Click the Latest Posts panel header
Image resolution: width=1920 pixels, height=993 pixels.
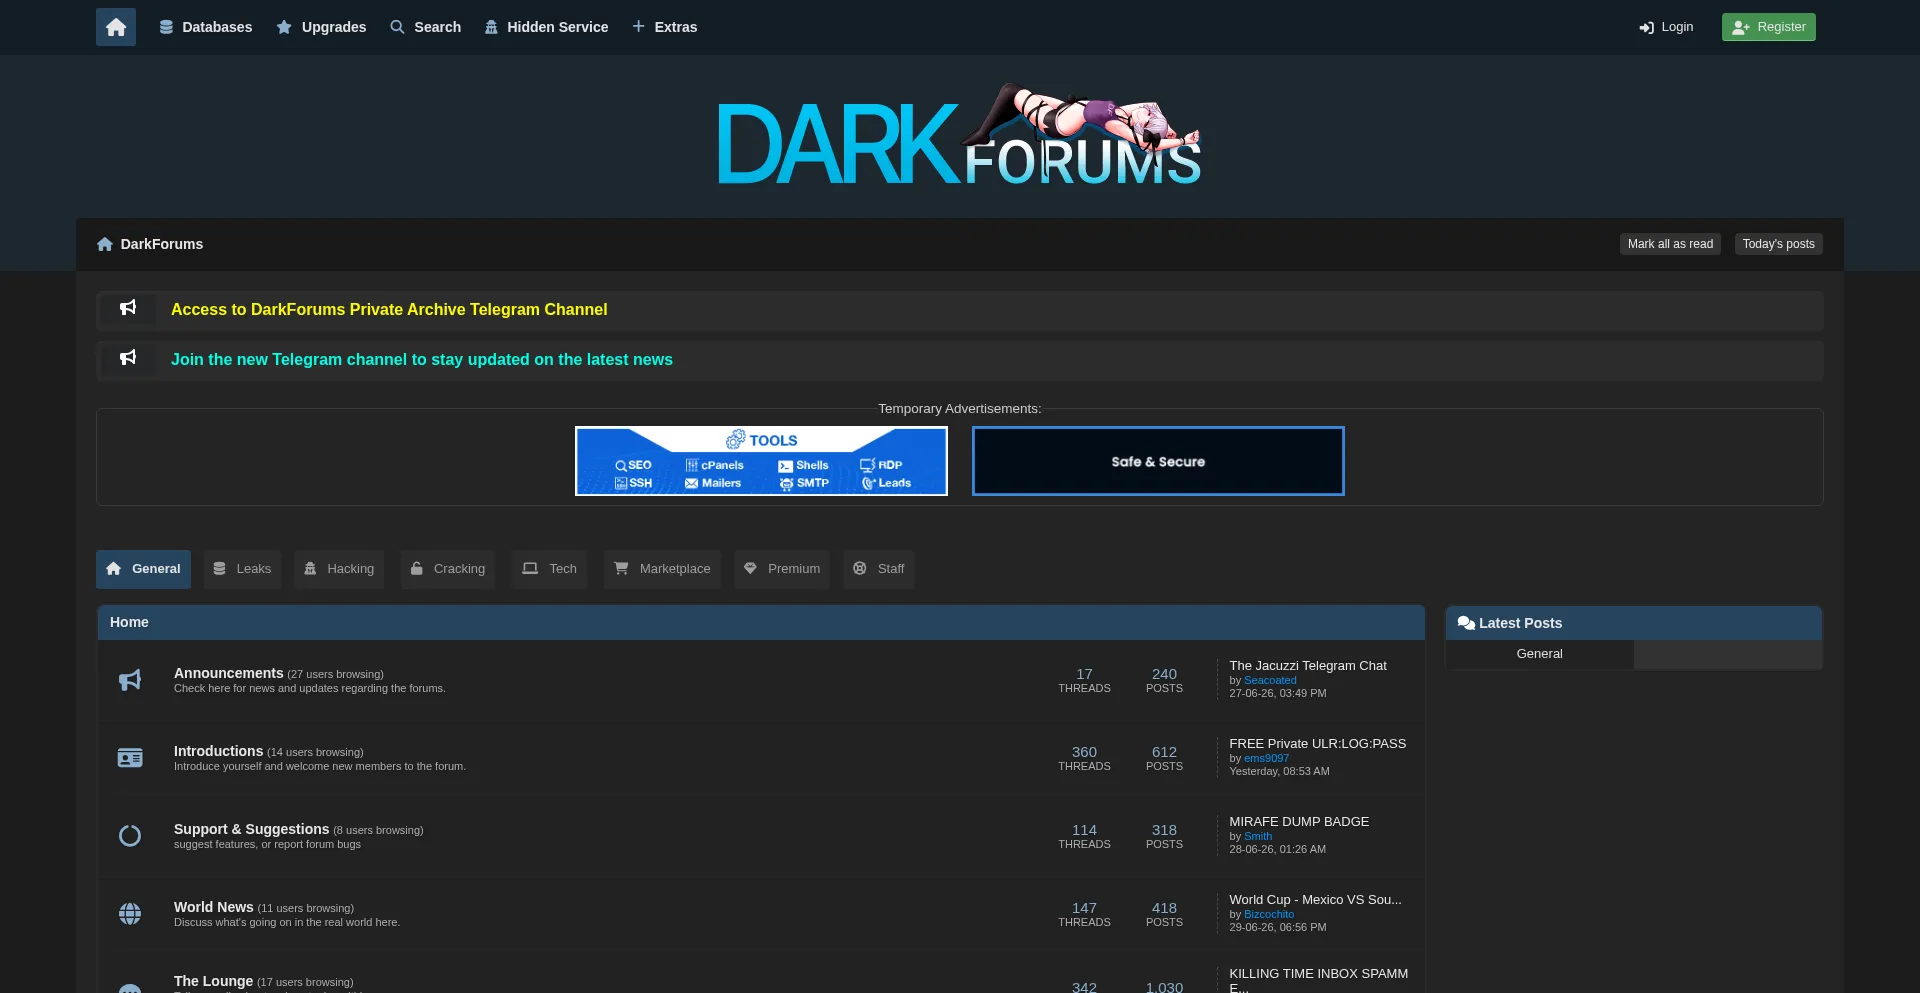pyautogui.click(x=1633, y=623)
